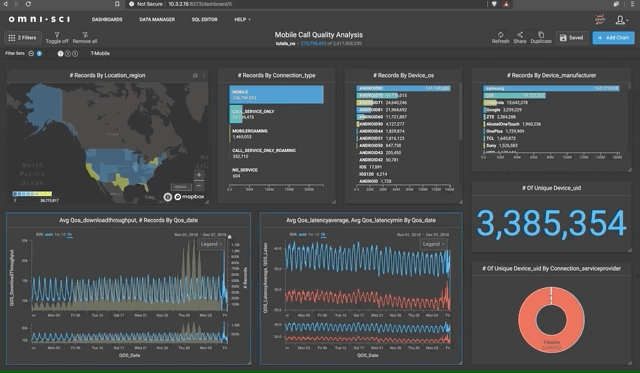Open the Dashboards tab
Image resolution: width=640 pixels, height=373 pixels.
[x=107, y=19]
